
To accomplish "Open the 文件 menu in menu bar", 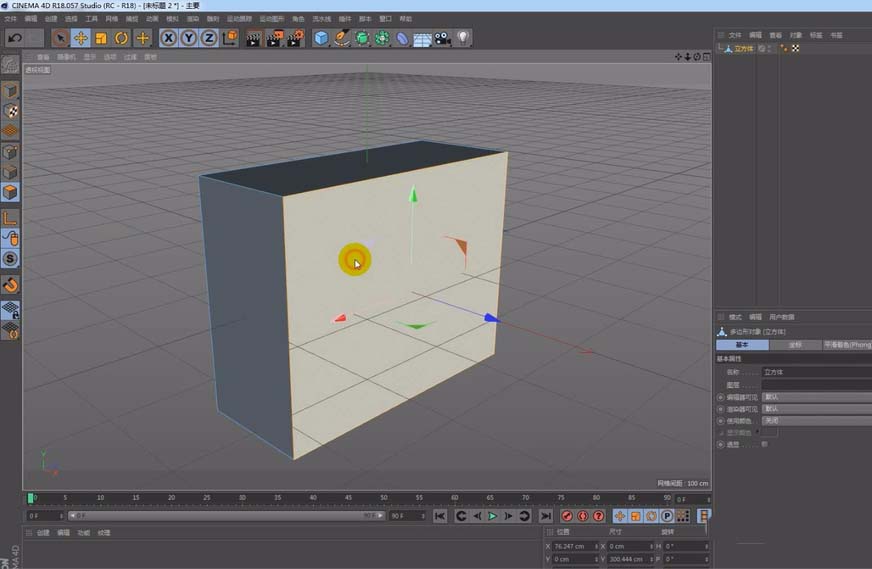I will point(10,19).
